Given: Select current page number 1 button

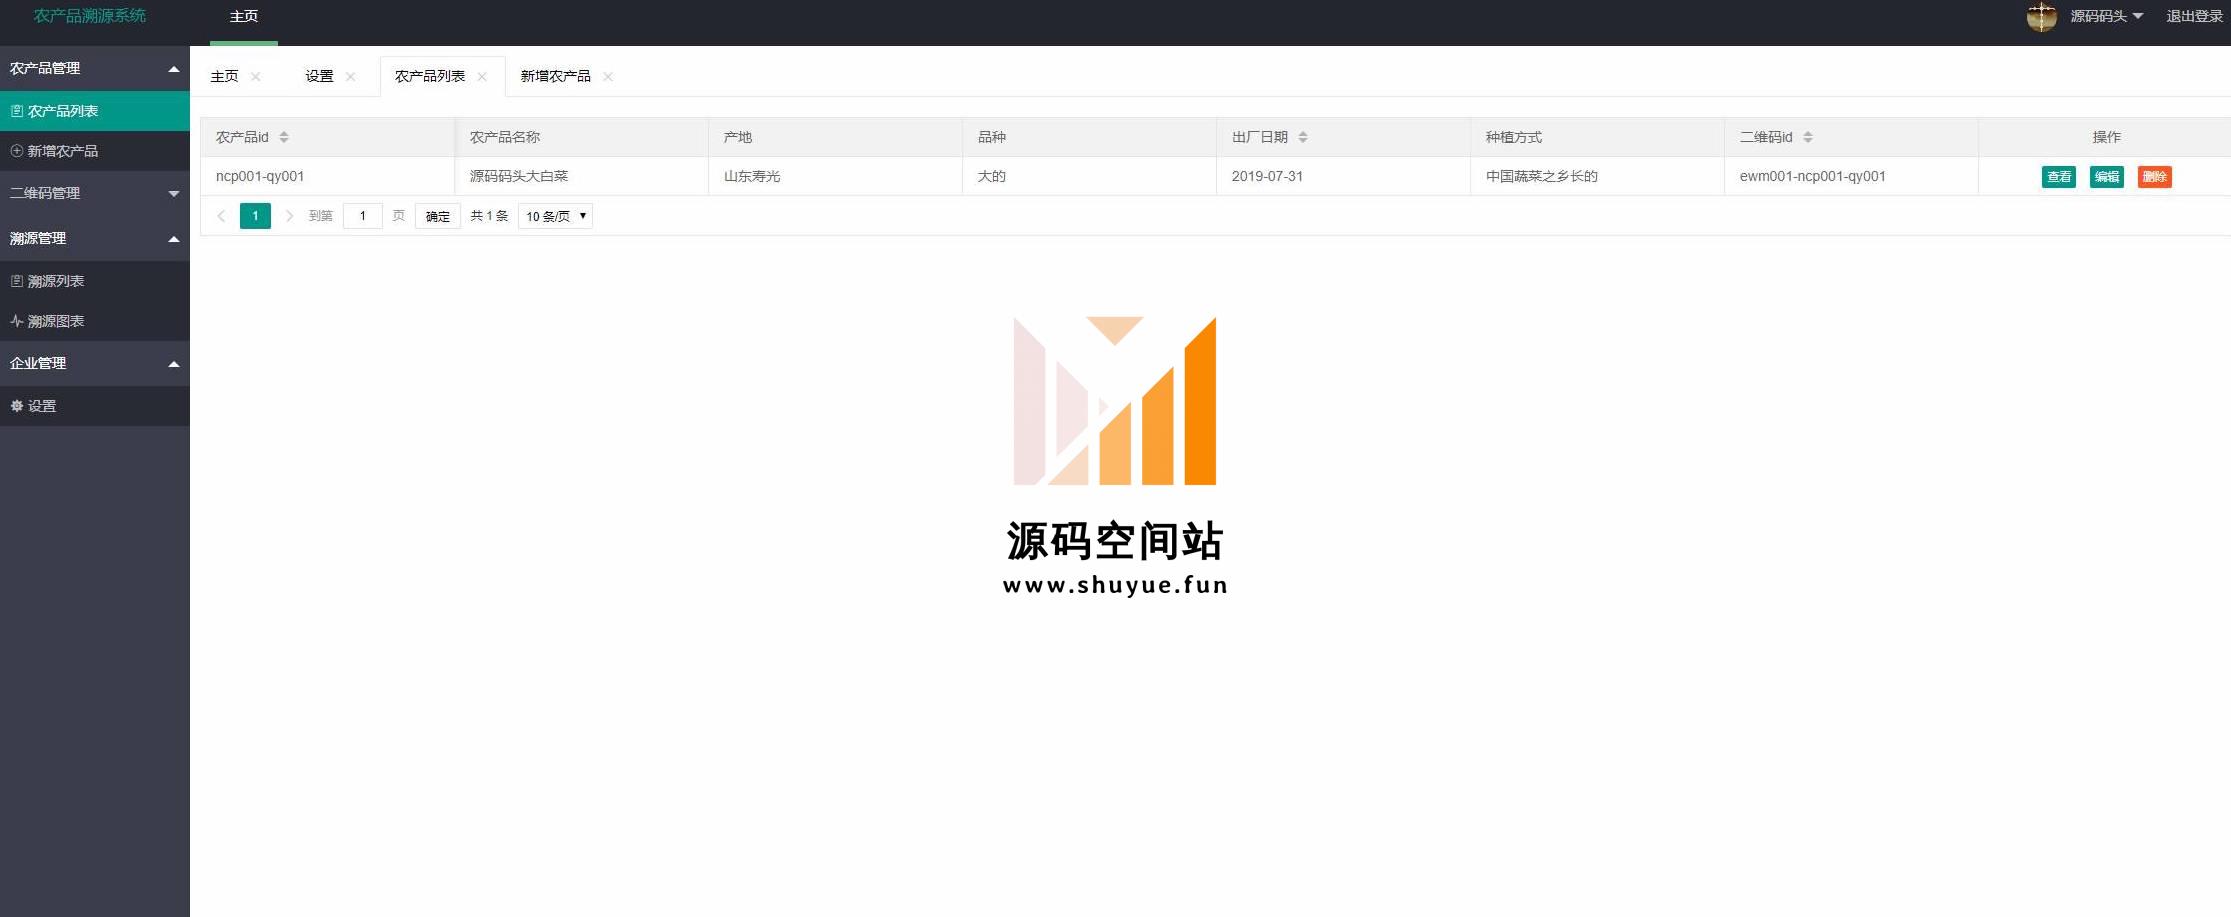Looking at the screenshot, I should tap(255, 216).
